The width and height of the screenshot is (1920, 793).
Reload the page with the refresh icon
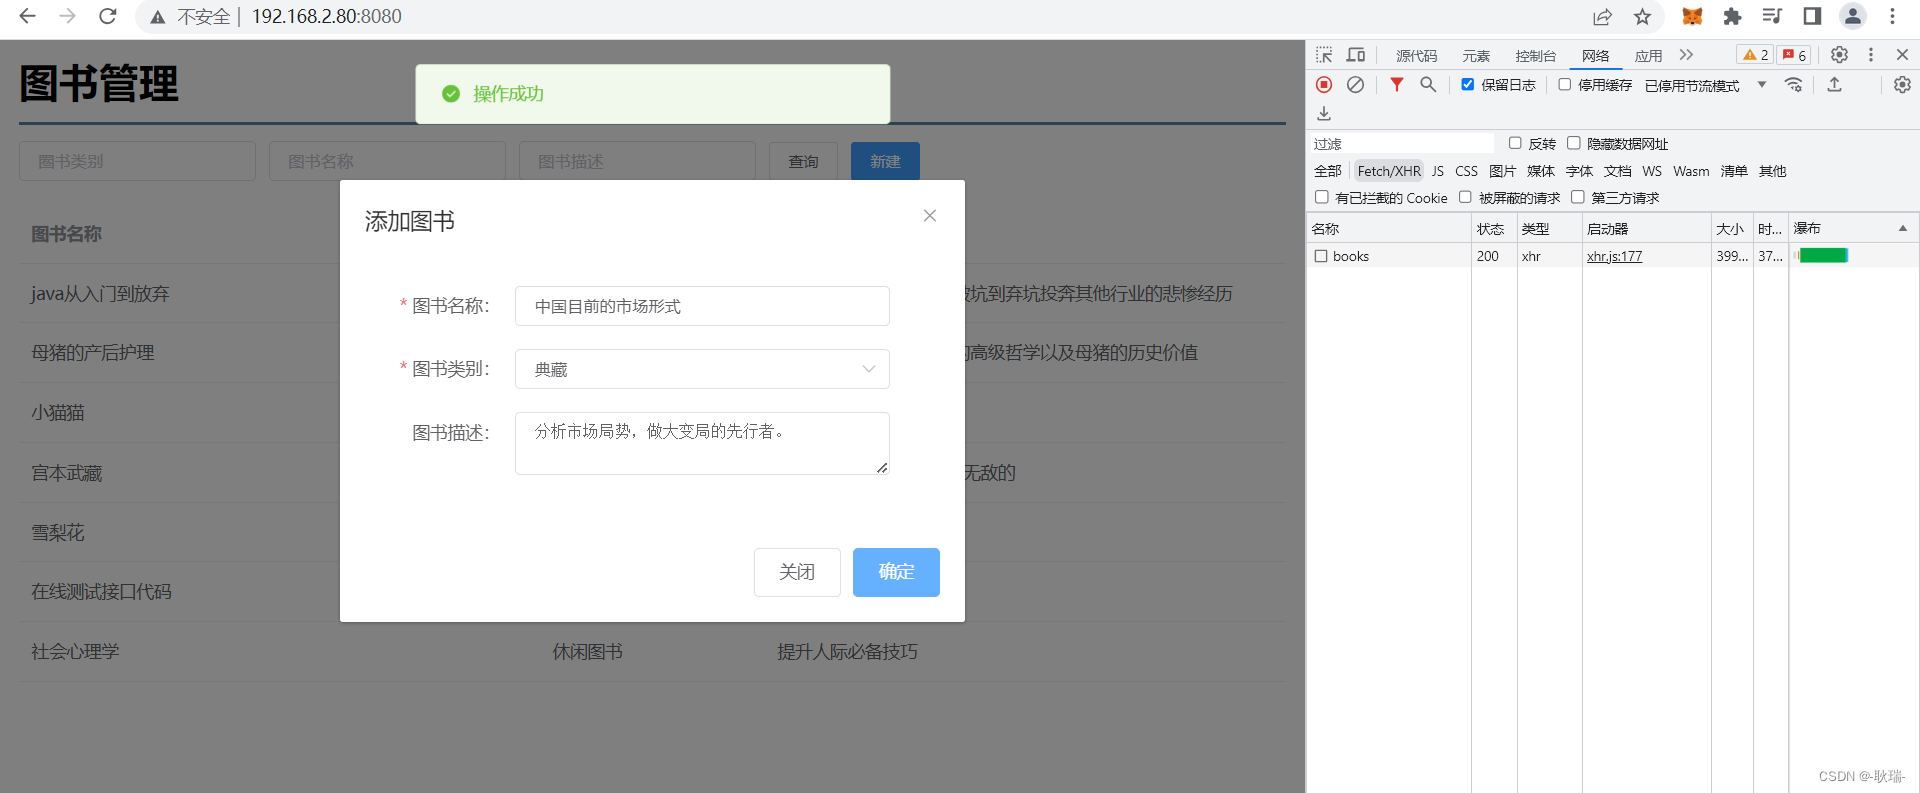point(107,16)
